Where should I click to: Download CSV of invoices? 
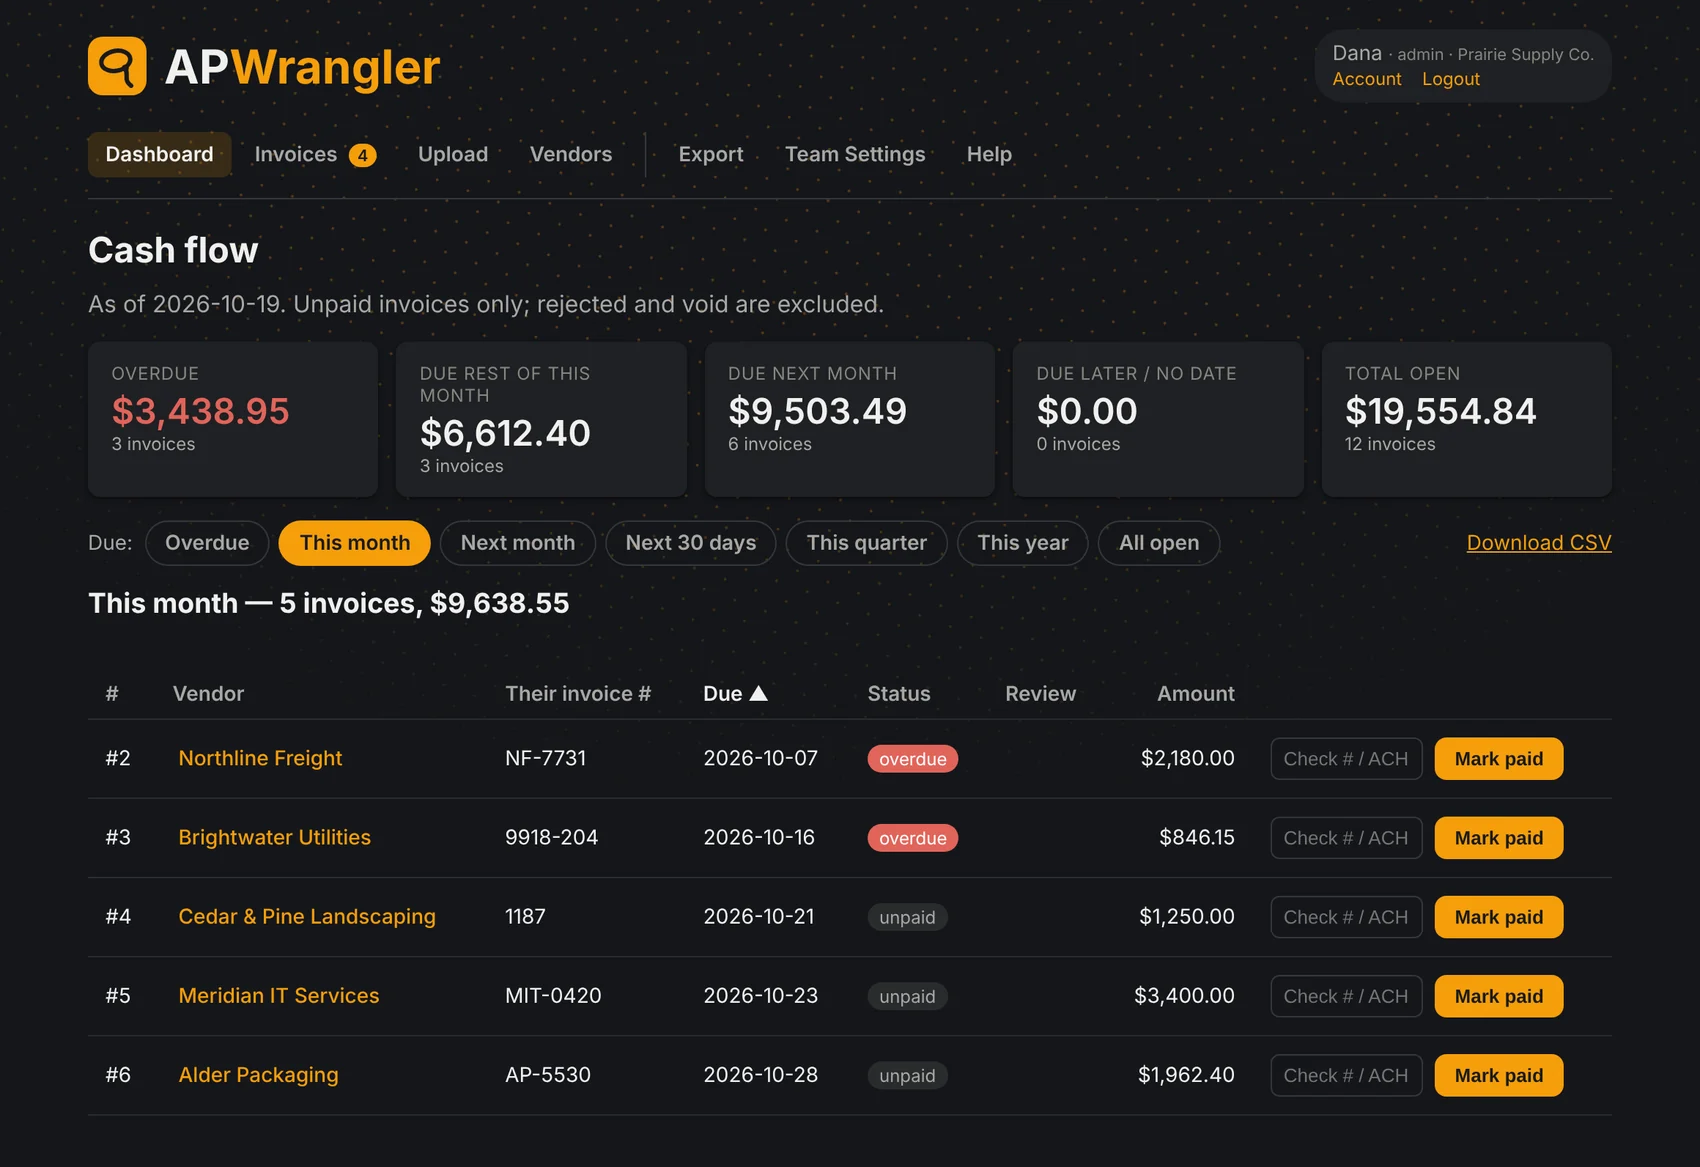(1539, 542)
